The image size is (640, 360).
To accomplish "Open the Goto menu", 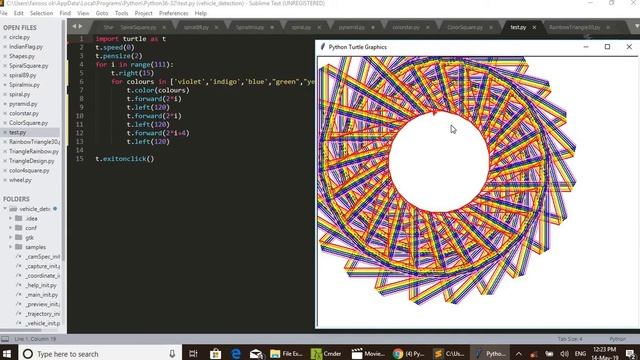I will (102, 13).
